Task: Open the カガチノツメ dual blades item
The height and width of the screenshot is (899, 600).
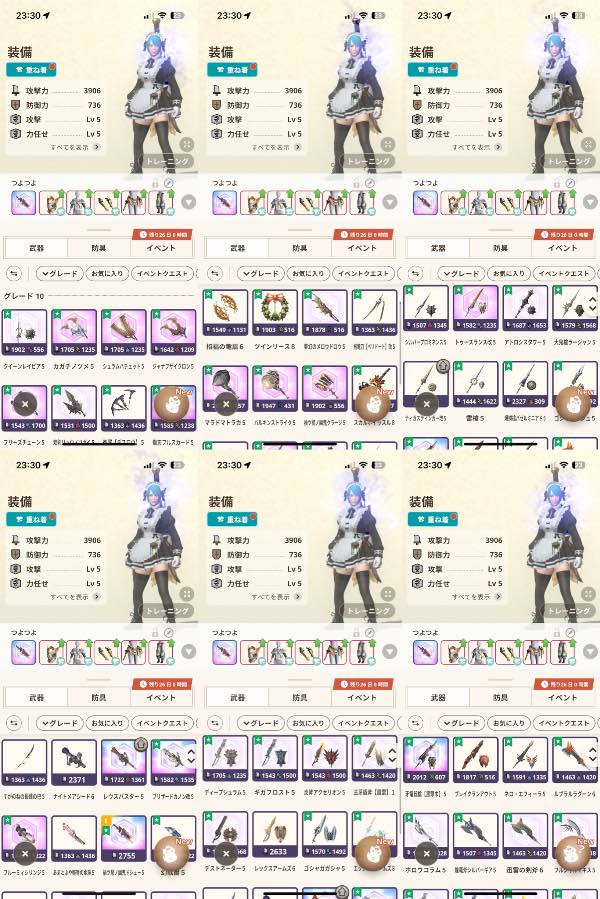Action: [x=74, y=333]
